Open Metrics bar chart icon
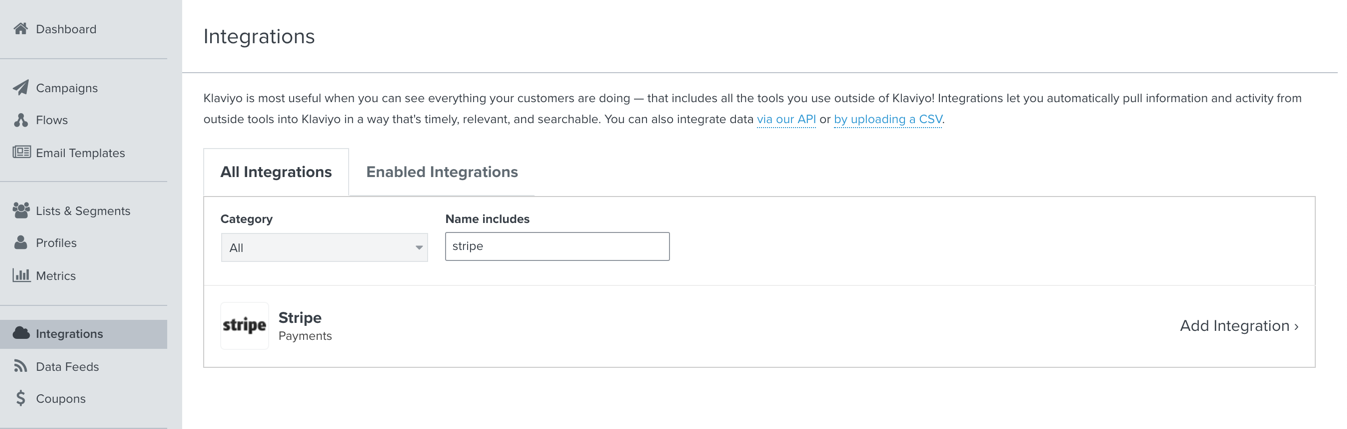The height and width of the screenshot is (429, 1347). (x=21, y=275)
